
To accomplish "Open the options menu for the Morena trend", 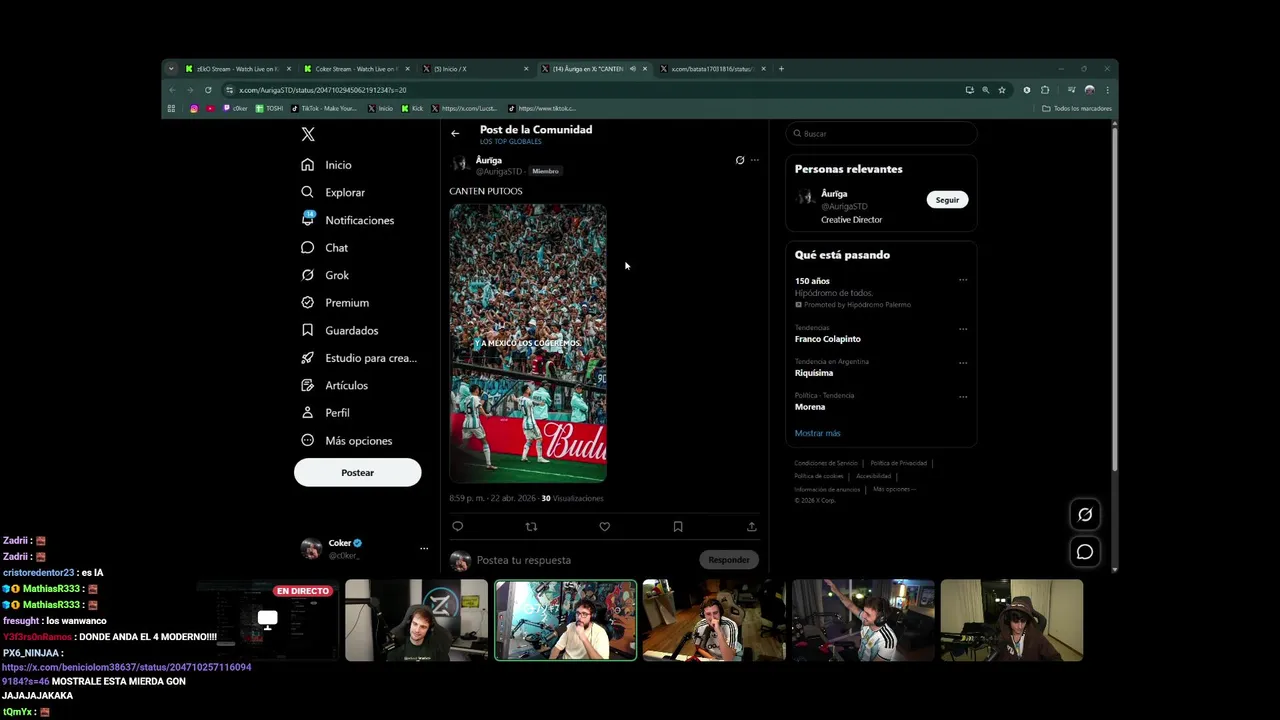I will (963, 396).
